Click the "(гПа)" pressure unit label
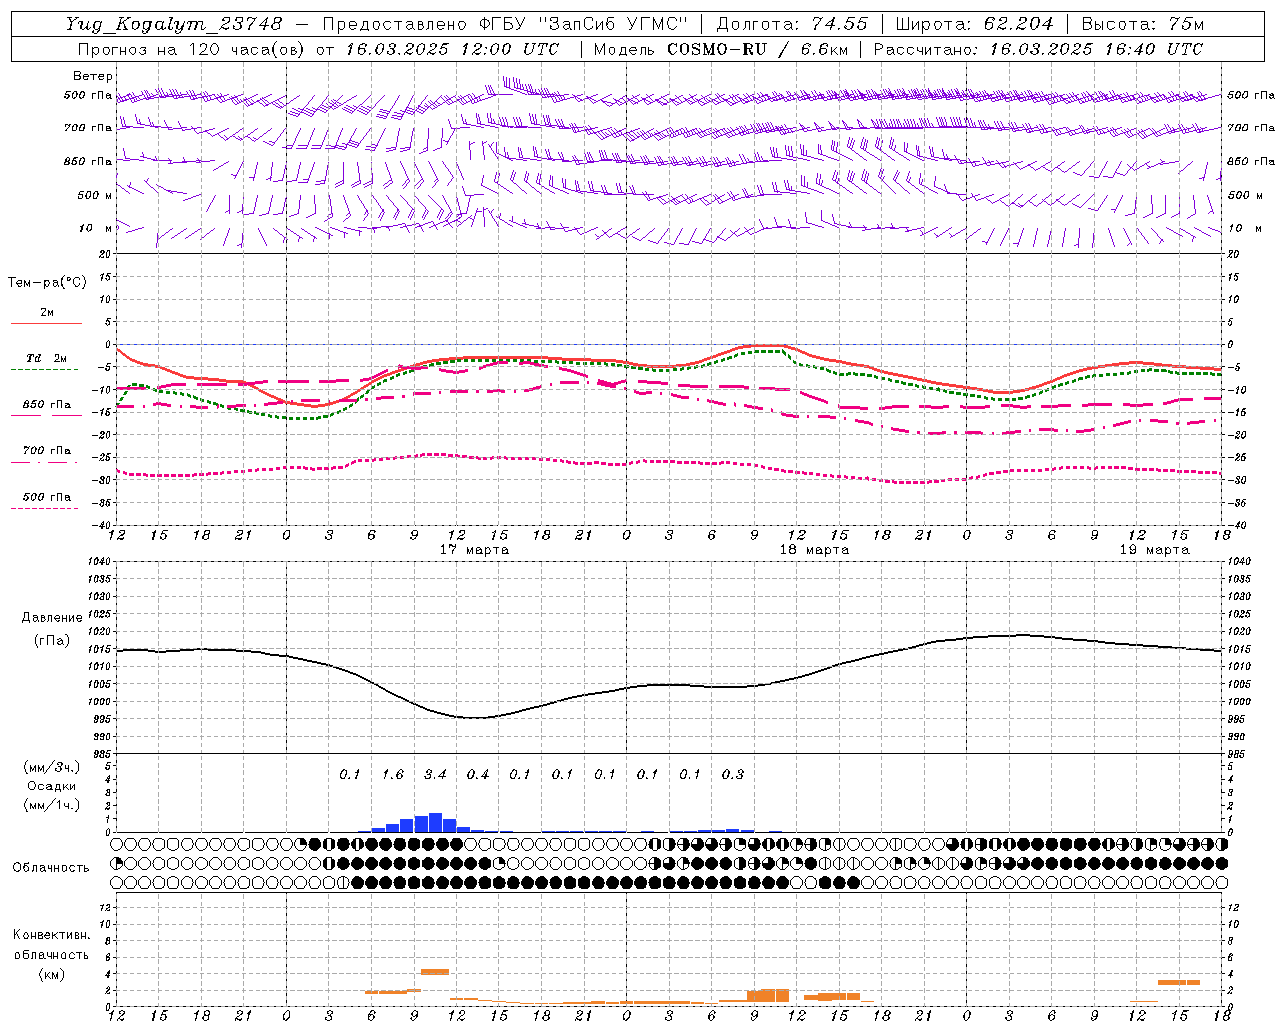The image size is (1280, 1024). click(52, 641)
